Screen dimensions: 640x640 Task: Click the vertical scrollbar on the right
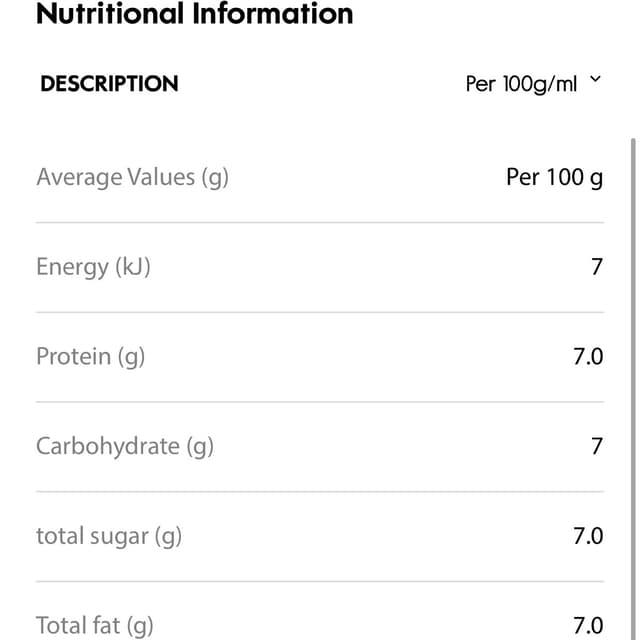point(633,388)
